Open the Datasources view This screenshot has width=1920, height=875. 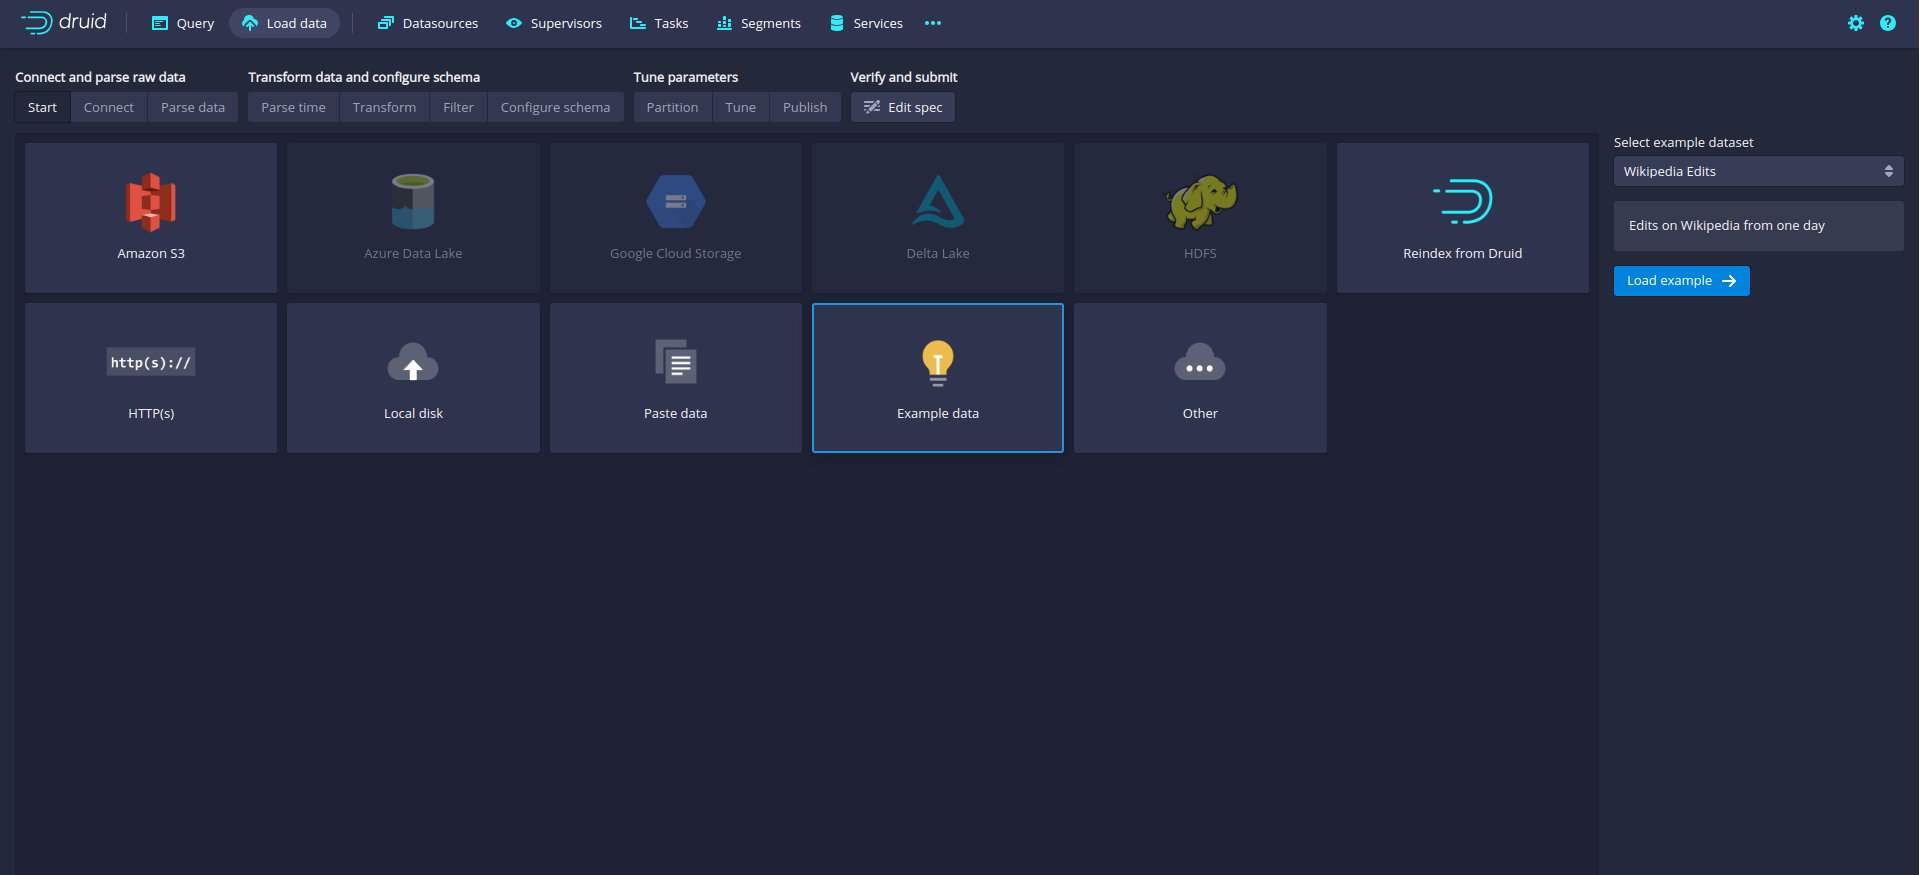[x=428, y=23]
